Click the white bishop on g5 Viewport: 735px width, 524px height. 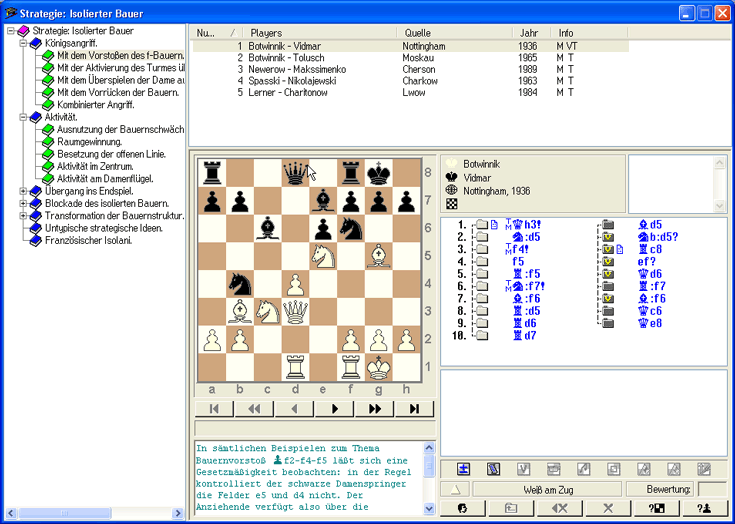click(379, 256)
